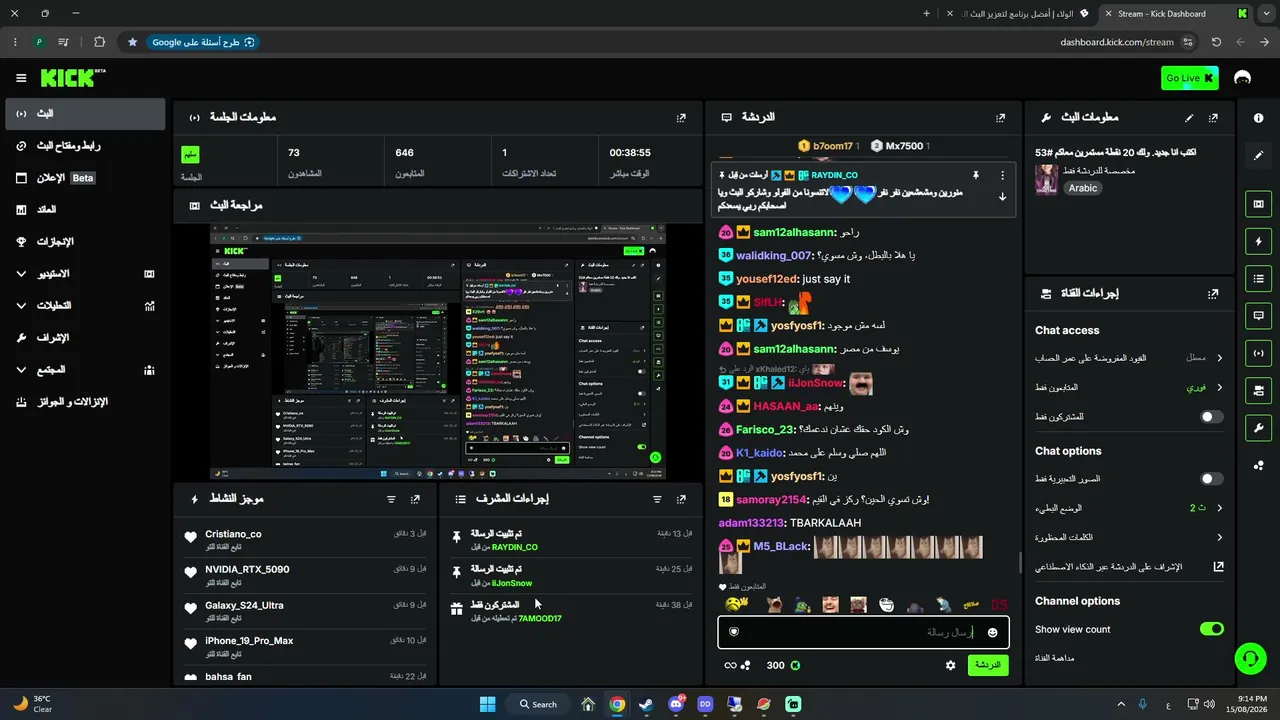Open the emoji picker in chat input

992,632
